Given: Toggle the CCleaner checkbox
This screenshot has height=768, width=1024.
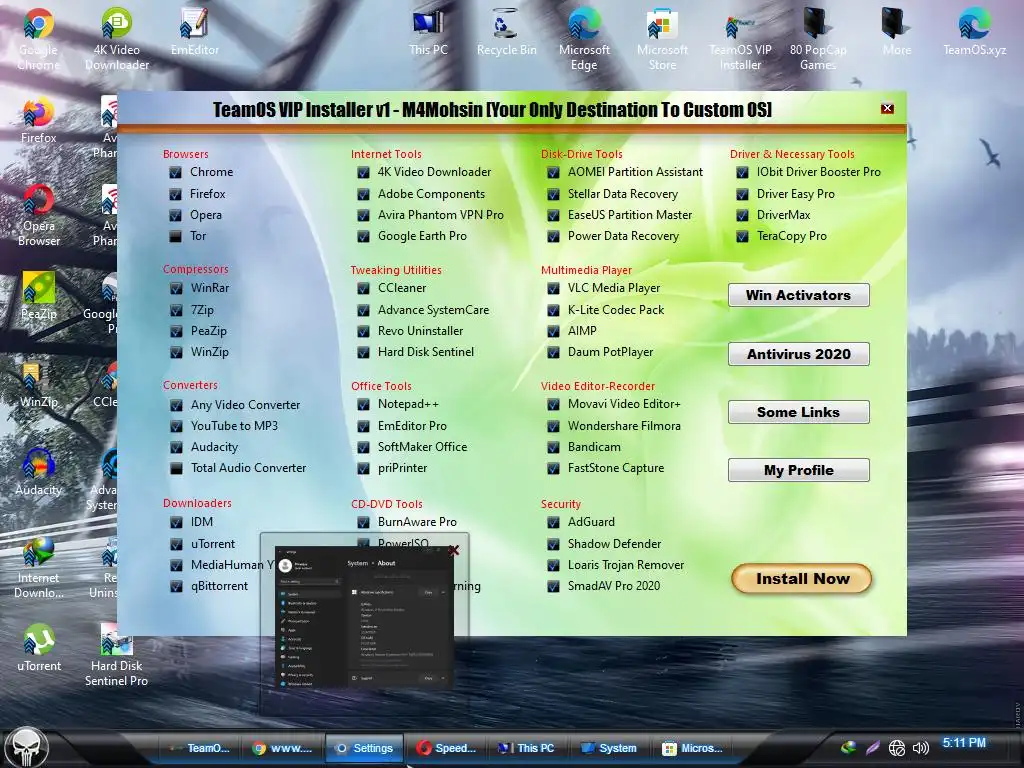Looking at the screenshot, I should (x=363, y=288).
